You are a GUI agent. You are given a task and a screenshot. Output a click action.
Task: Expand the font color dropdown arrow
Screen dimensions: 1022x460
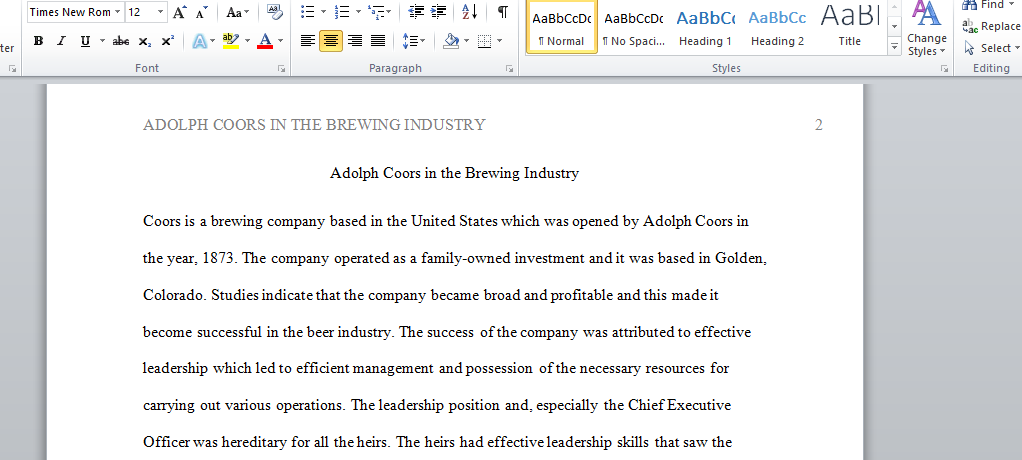281,41
